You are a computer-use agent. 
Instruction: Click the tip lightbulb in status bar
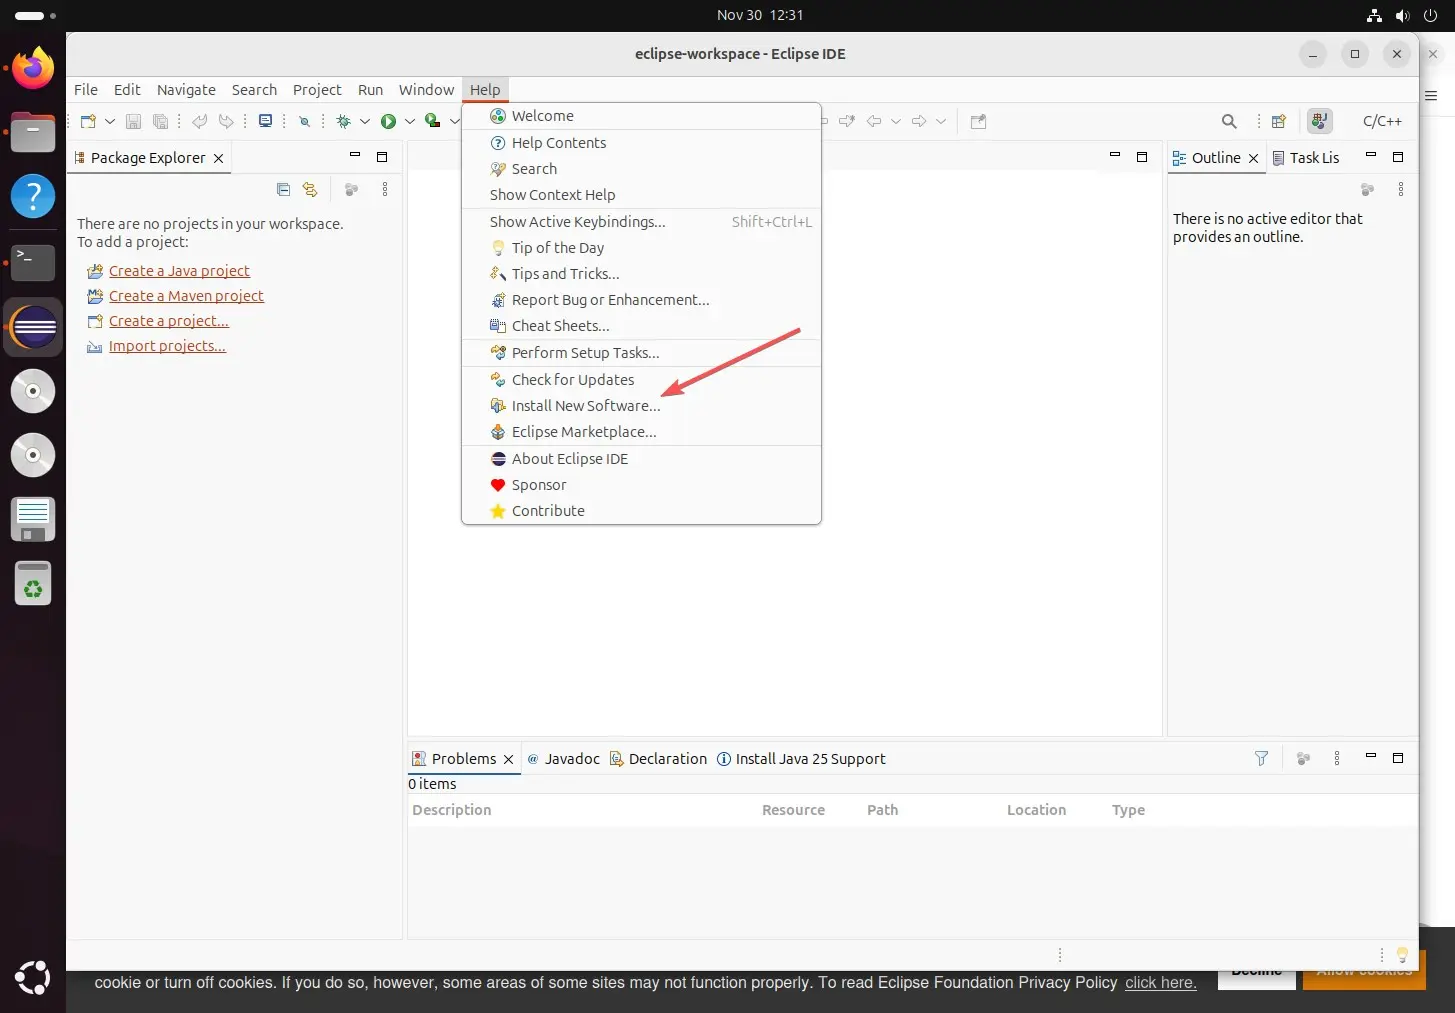click(1402, 955)
